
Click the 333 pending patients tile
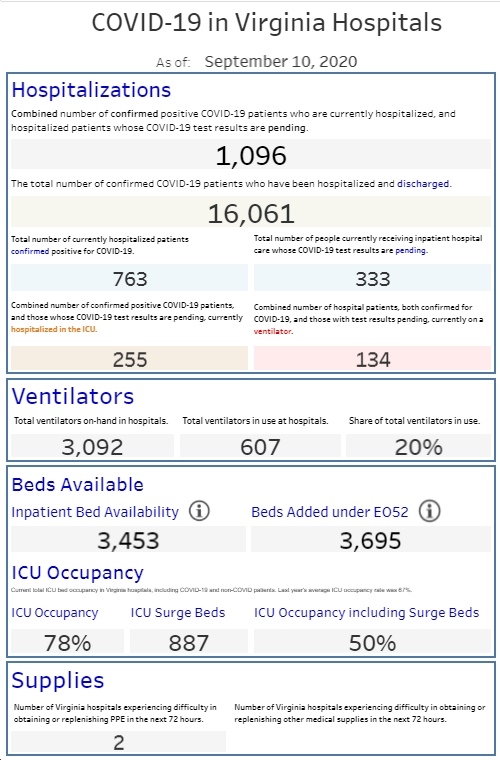372,278
